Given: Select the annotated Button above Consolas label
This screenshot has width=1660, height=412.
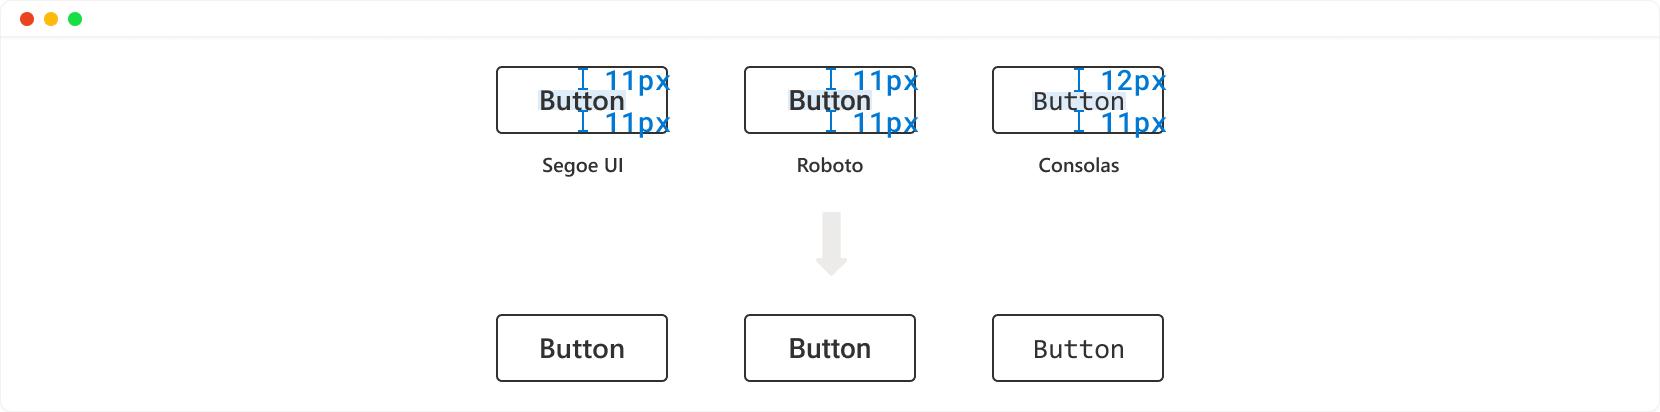Looking at the screenshot, I should click(1078, 100).
